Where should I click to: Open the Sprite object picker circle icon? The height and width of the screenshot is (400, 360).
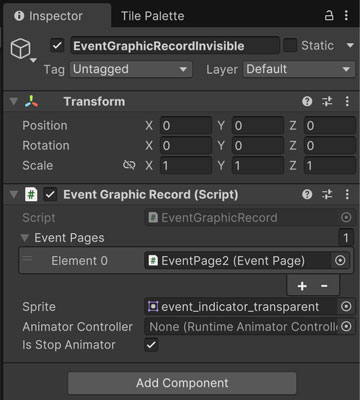click(346, 306)
